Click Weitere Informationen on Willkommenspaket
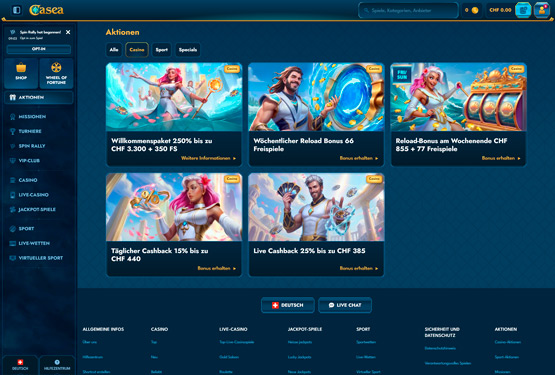The height and width of the screenshot is (375, 555). click(x=208, y=158)
